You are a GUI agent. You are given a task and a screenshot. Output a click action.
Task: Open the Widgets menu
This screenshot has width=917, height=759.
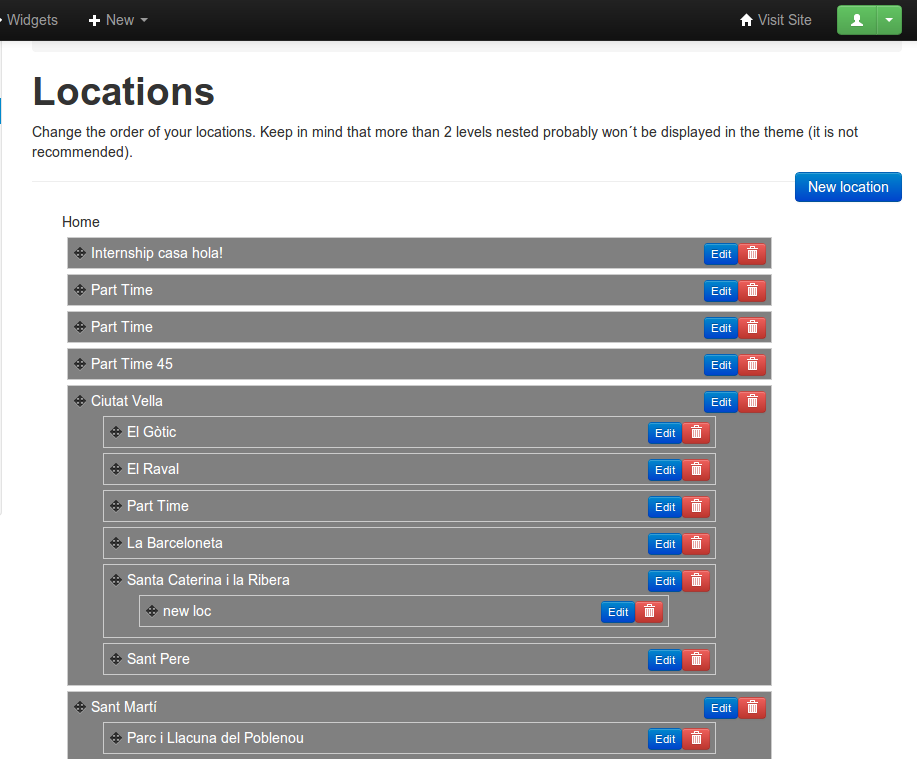pyautogui.click(x=30, y=20)
